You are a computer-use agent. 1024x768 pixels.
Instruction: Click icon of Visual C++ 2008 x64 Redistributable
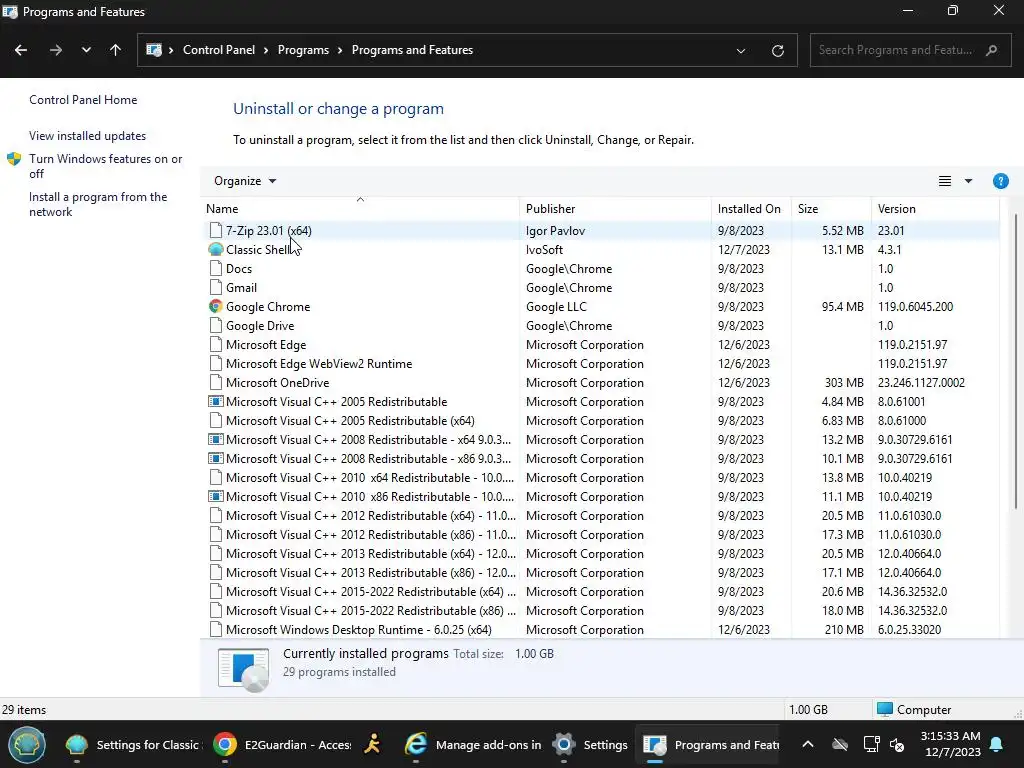pos(216,440)
